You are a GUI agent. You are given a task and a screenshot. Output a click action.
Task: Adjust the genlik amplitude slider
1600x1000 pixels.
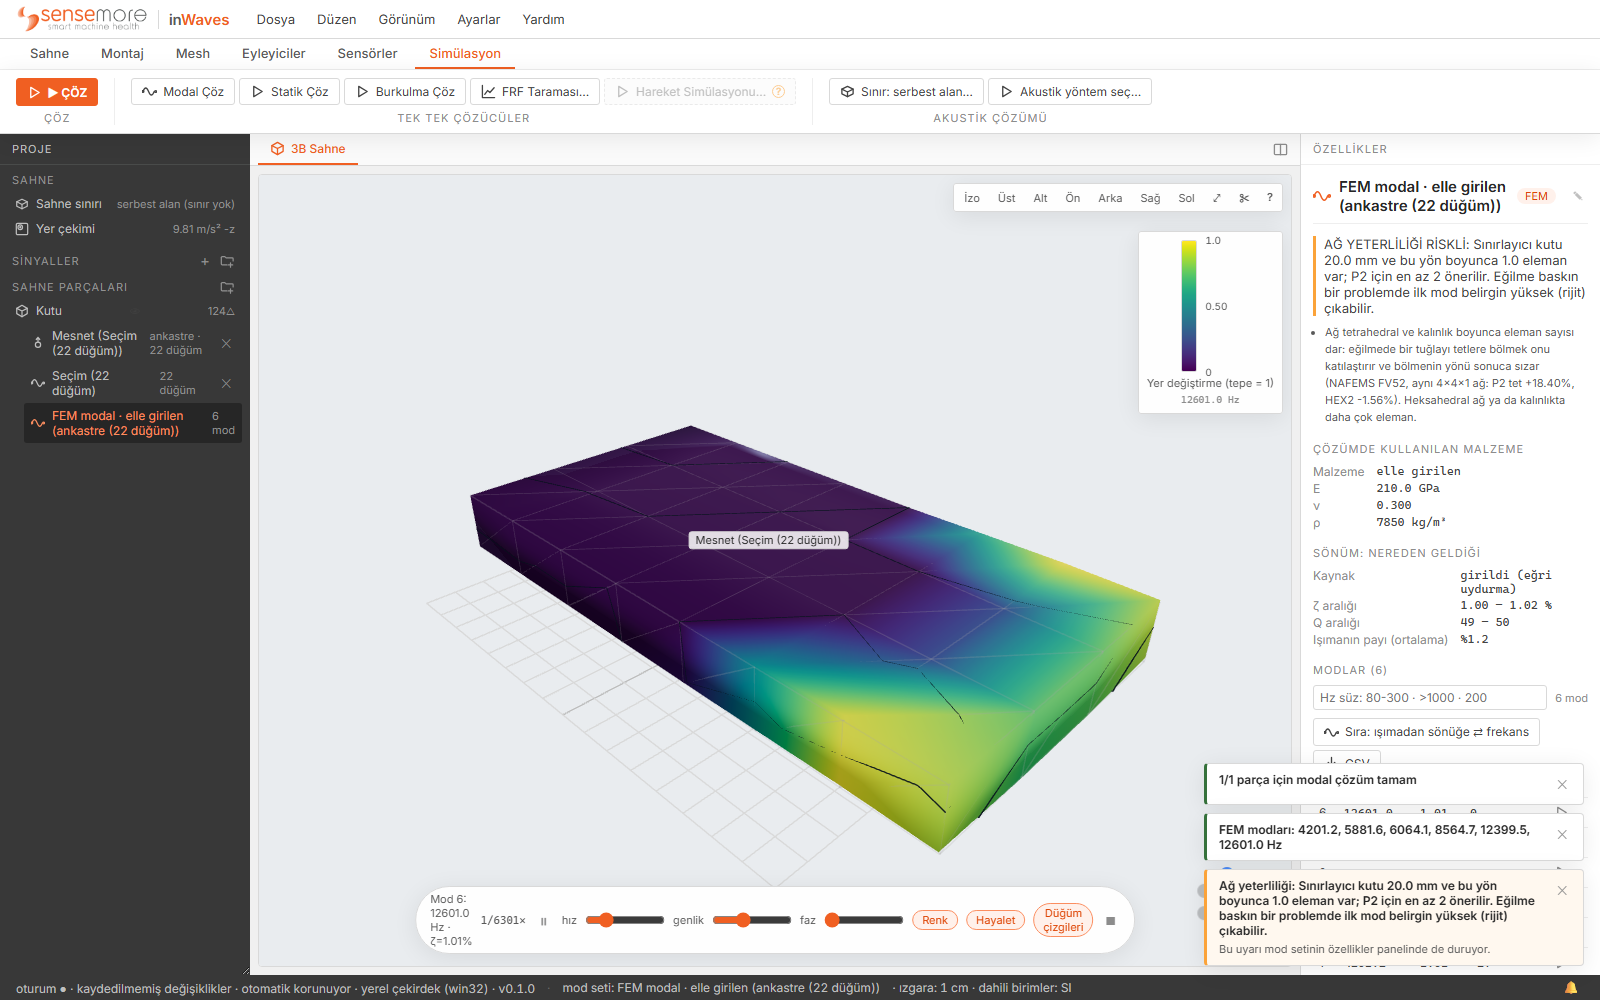748,920
